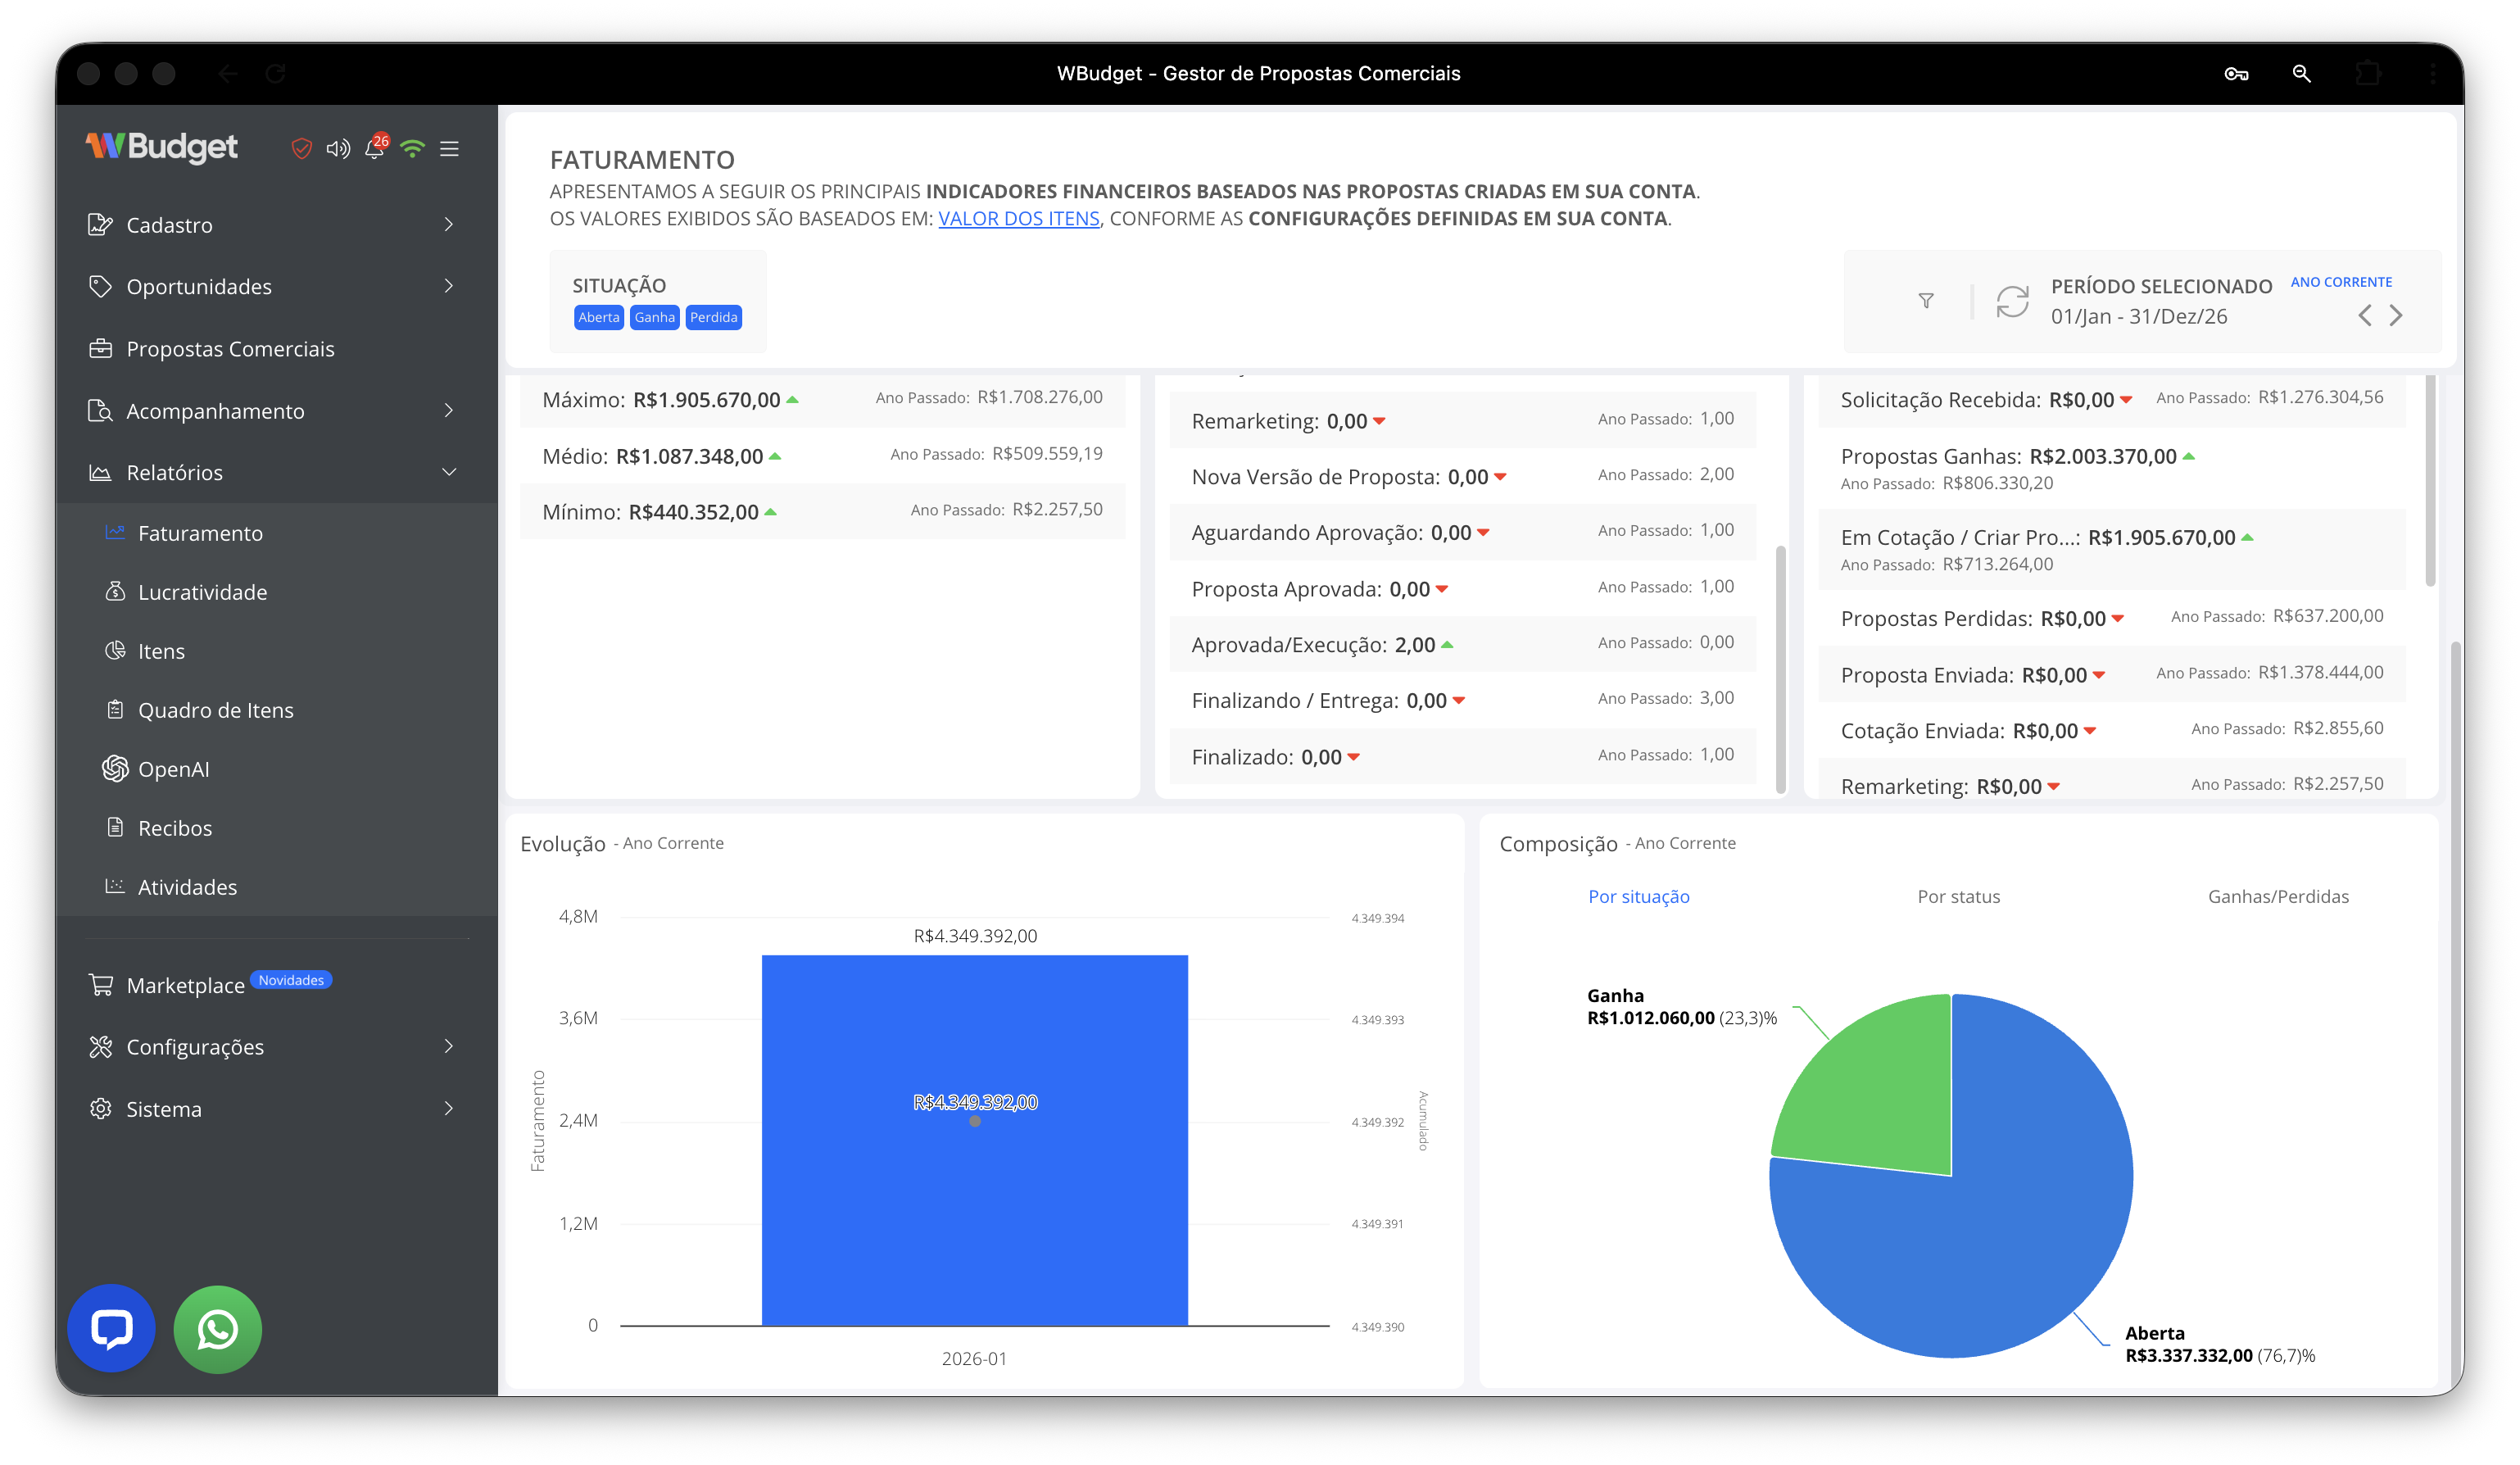Click the red shield security icon
This screenshot has height=1465, width=2520.
coord(301,149)
